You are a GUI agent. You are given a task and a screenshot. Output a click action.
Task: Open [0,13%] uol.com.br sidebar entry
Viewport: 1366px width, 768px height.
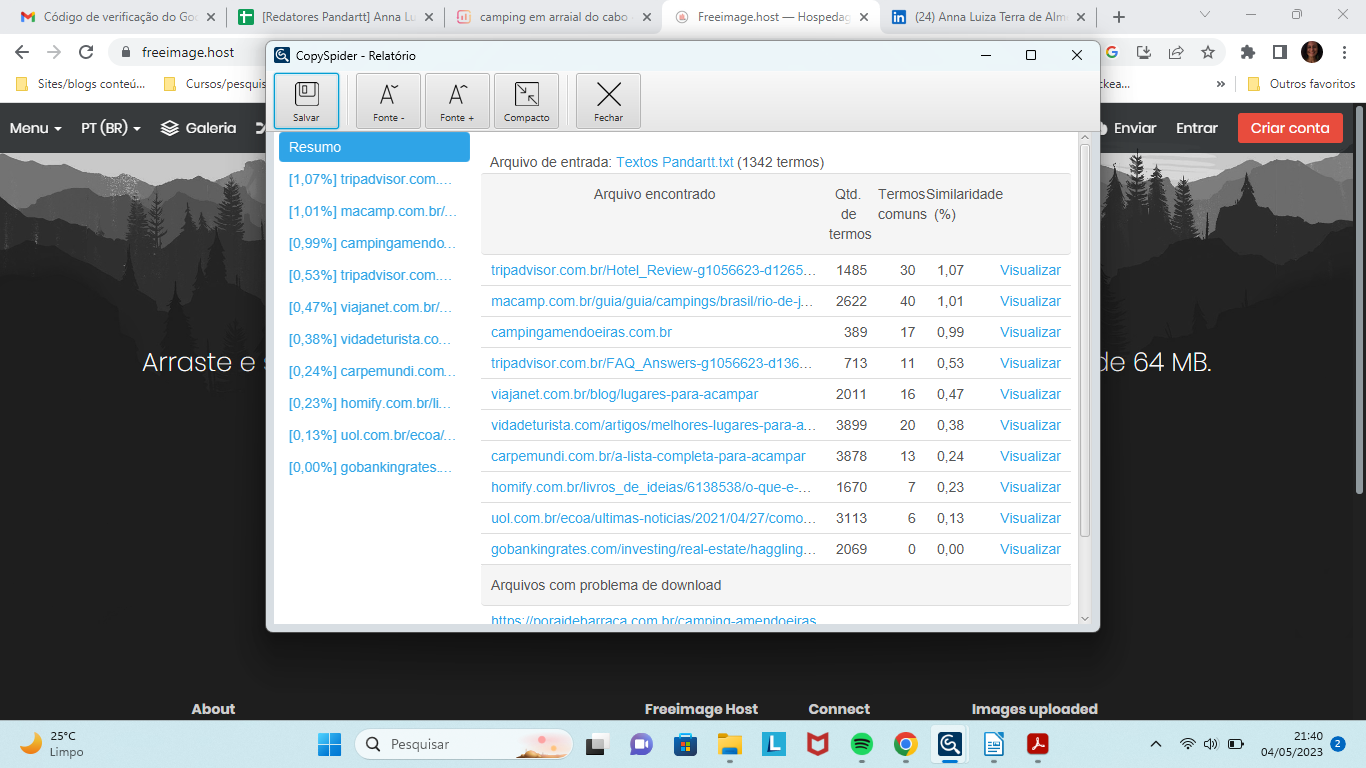click(372, 435)
